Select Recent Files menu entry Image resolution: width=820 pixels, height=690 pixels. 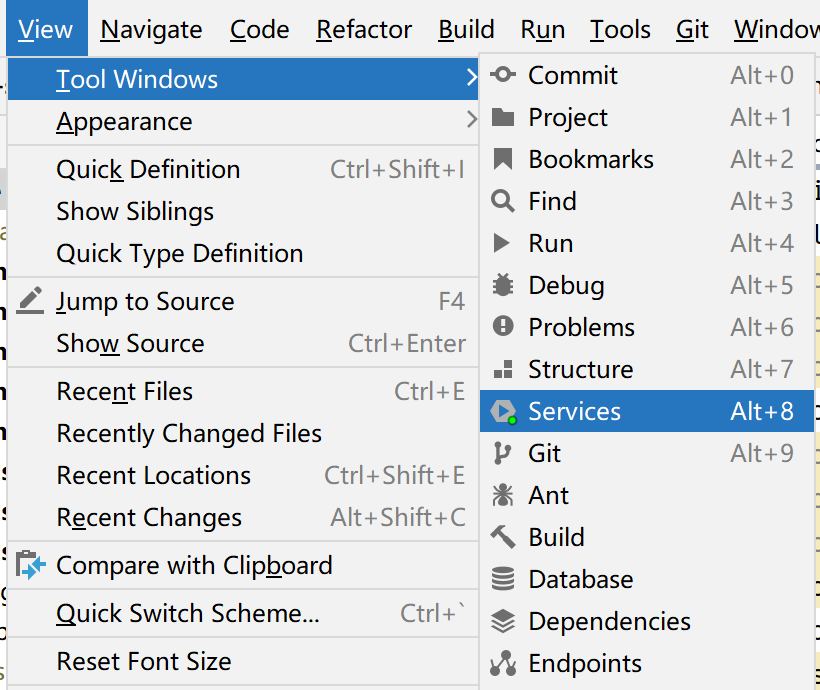[x=125, y=391]
